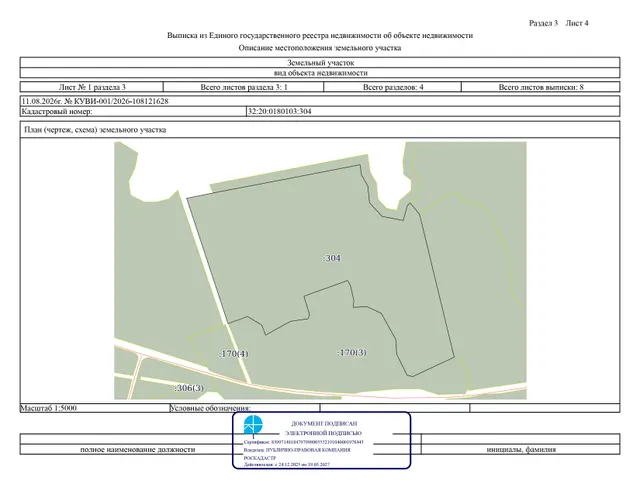Click the stamp owner line 'ПУБЛИЧНО-ПРАВОВАЯ КОМПАНИЯ'

(297, 450)
